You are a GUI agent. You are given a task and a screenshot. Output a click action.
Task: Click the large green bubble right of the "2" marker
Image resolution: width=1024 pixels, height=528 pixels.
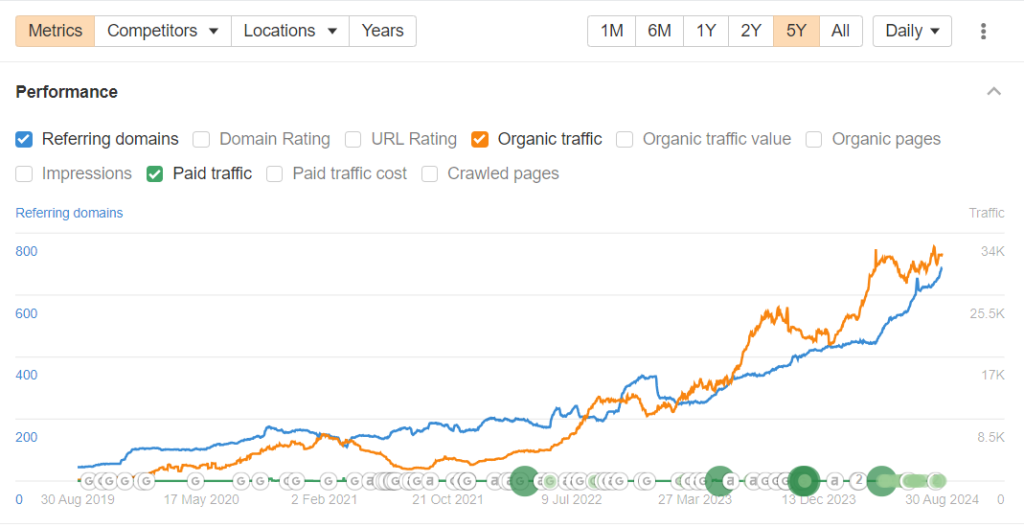pos(881,481)
